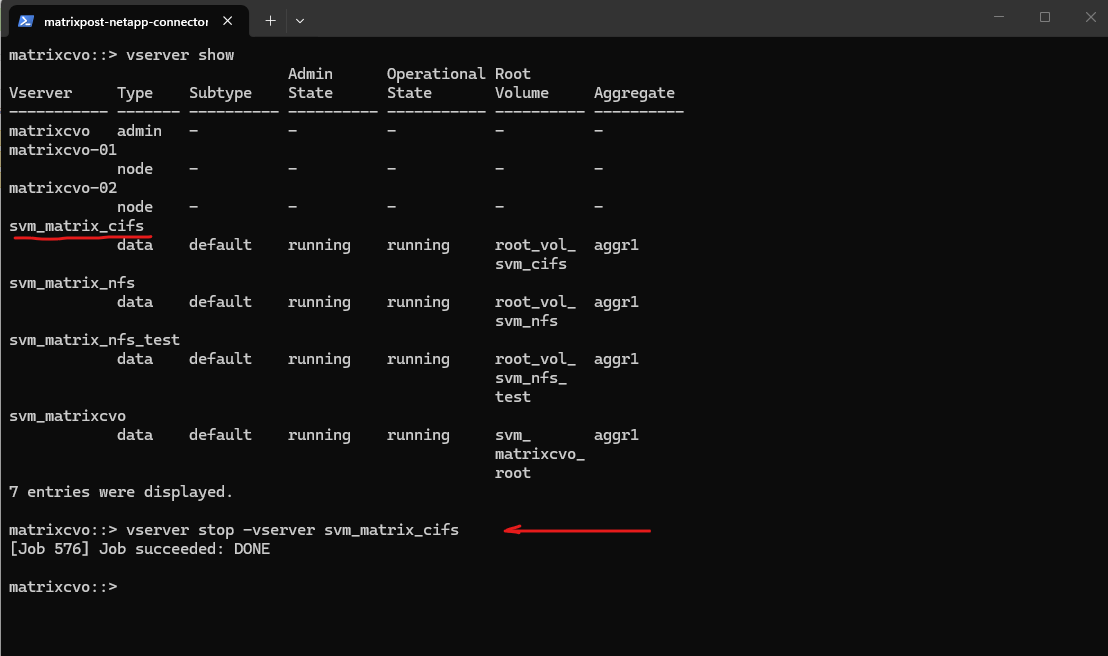The height and width of the screenshot is (656, 1108).
Task: Click the matrixcvo-01 node name
Action: click(x=63, y=150)
